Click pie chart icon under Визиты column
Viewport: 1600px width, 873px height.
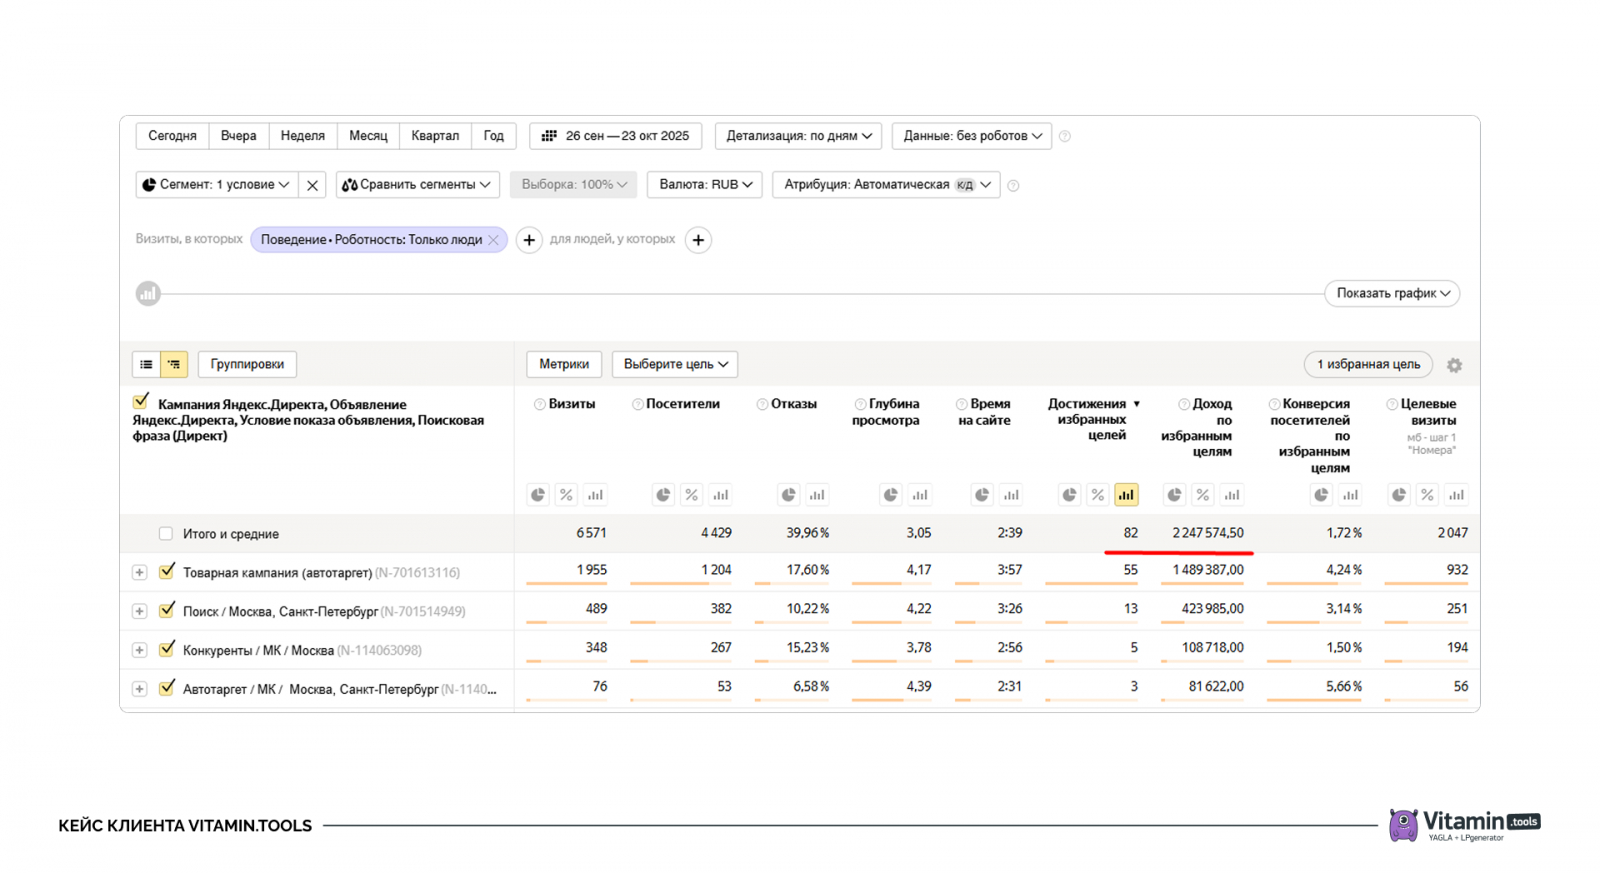pos(538,495)
